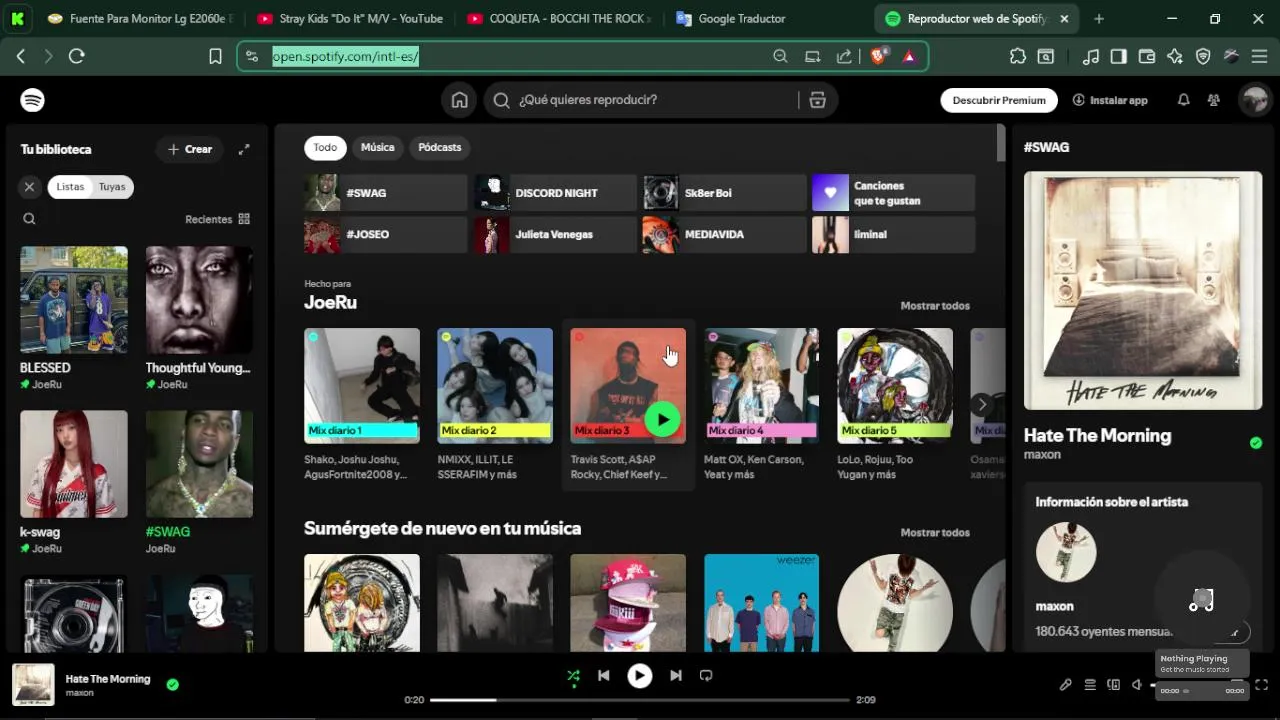Screen dimensions: 1280x720
Task: Open Connect to a device icon
Action: coord(1114,685)
